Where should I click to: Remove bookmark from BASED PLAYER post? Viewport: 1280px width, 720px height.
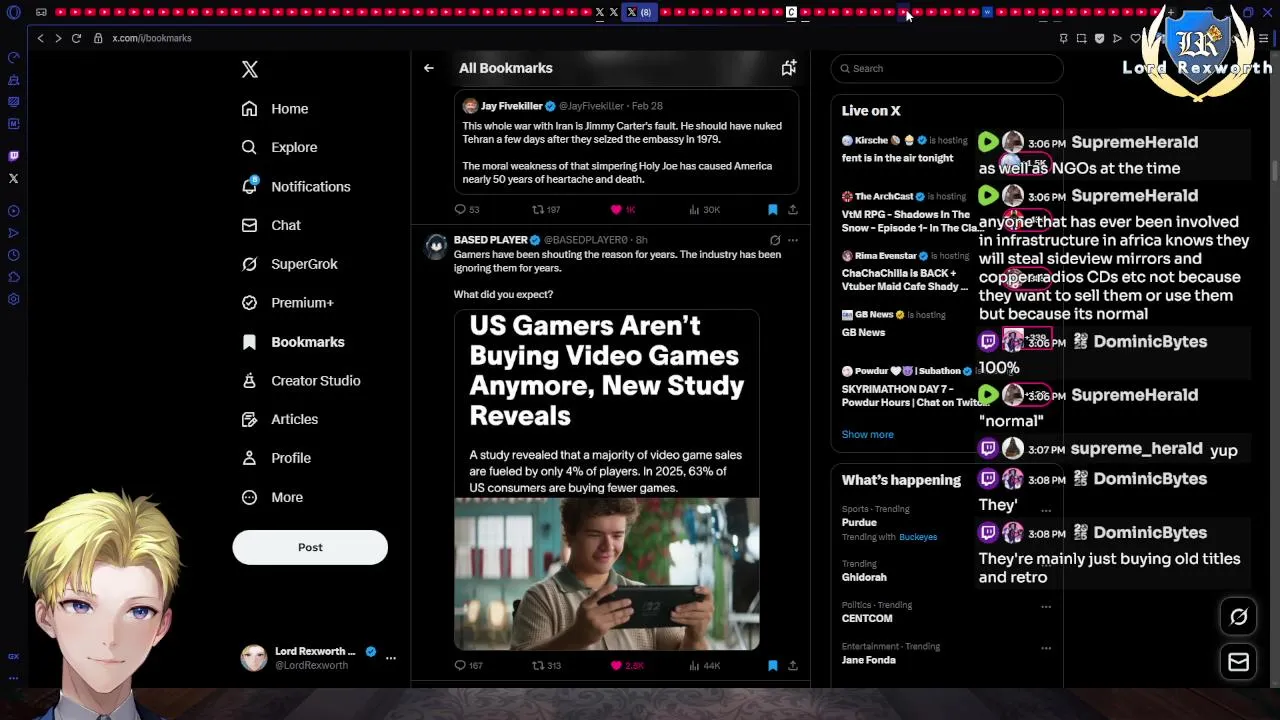click(x=772, y=665)
